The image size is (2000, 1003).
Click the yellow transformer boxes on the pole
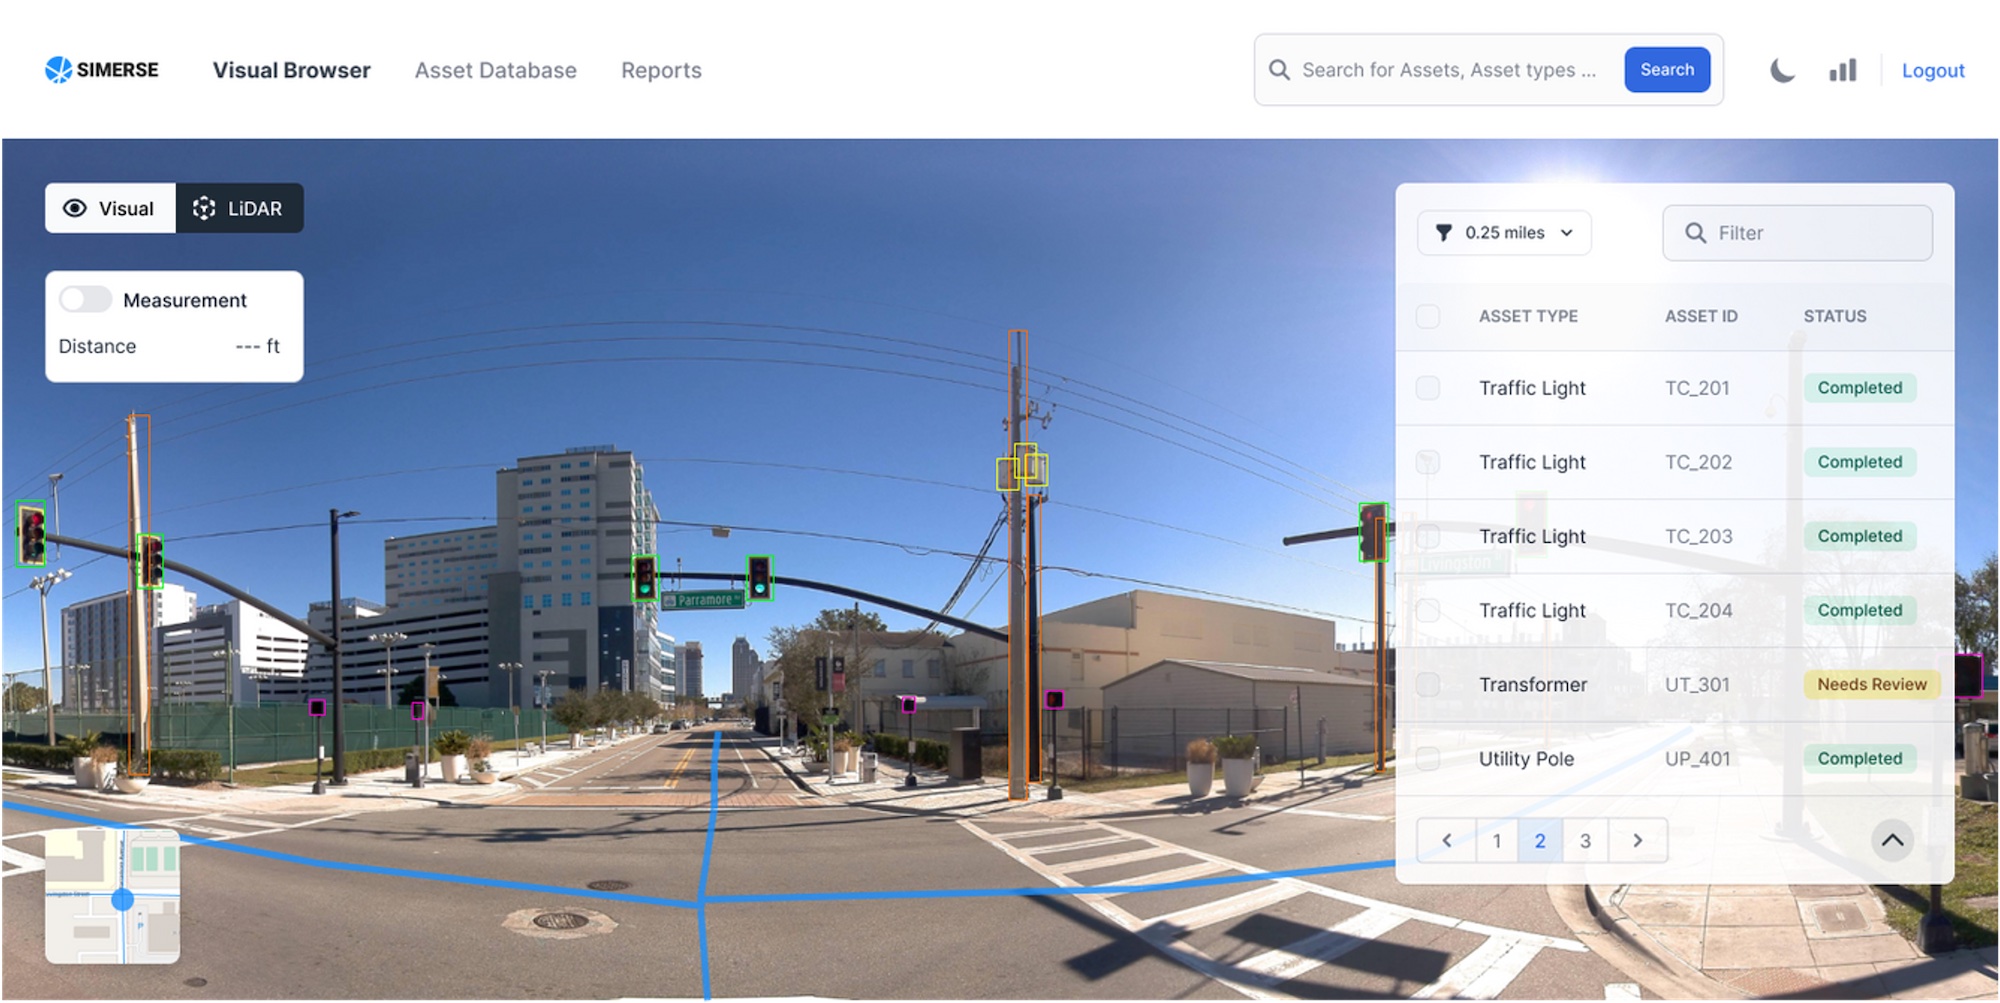coord(1023,467)
